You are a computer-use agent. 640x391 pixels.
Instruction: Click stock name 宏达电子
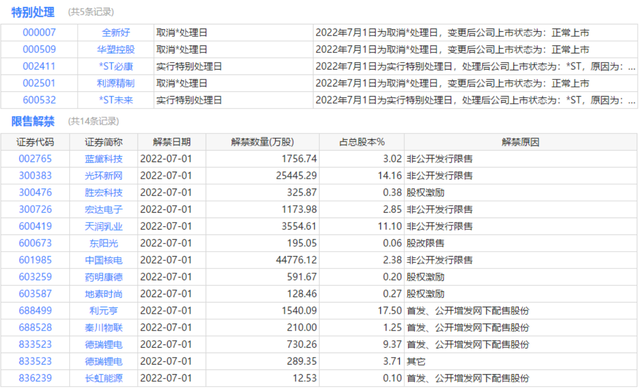104,209
